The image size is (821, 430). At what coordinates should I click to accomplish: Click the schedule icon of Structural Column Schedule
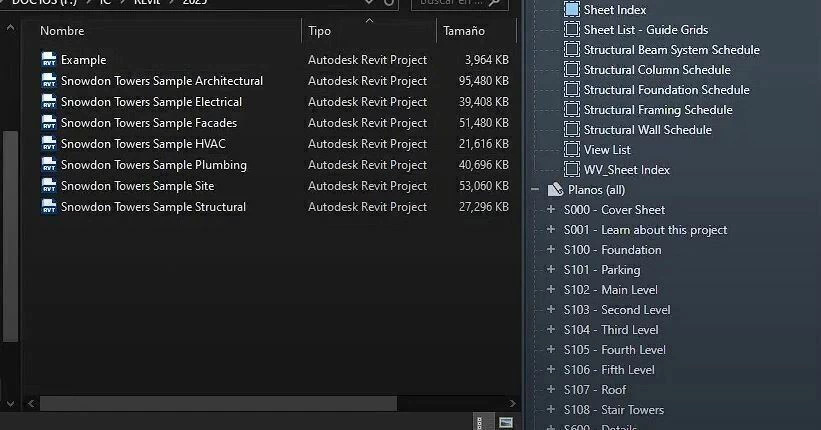(572, 69)
